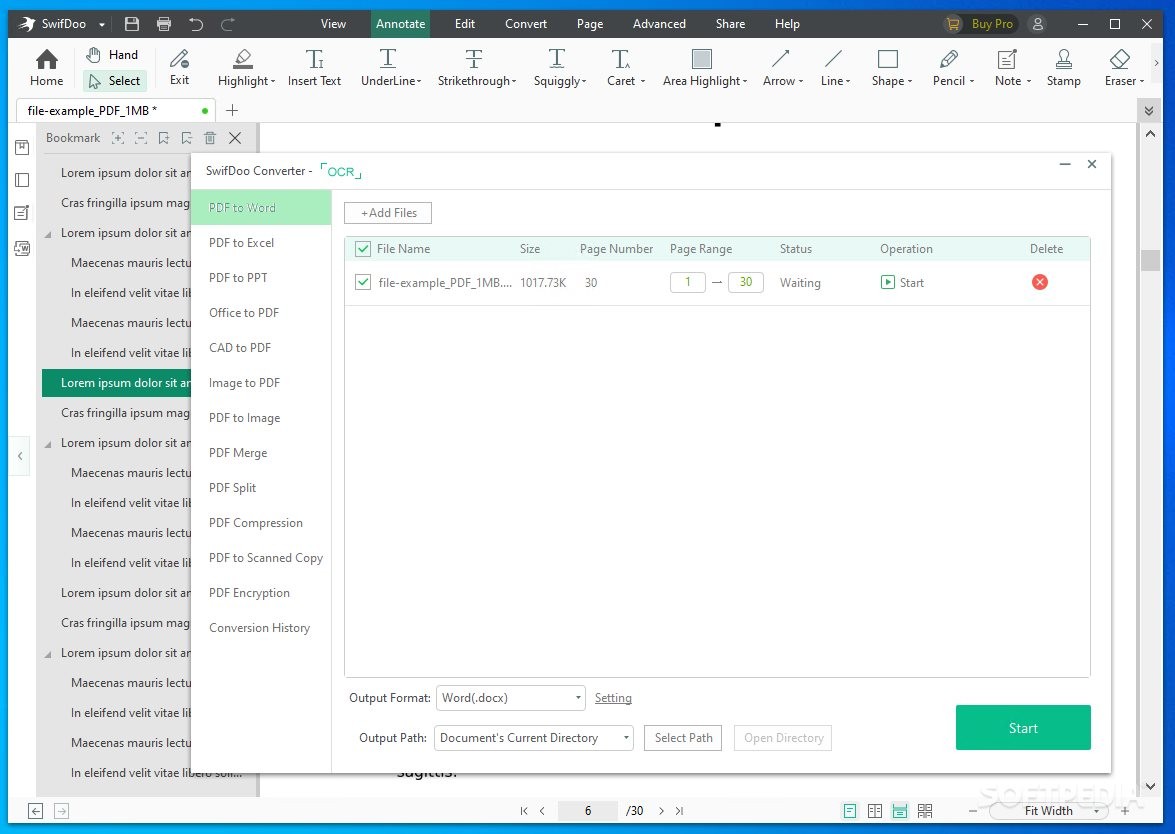Open the Output Format dropdown
The width and height of the screenshot is (1175, 834).
510,698
